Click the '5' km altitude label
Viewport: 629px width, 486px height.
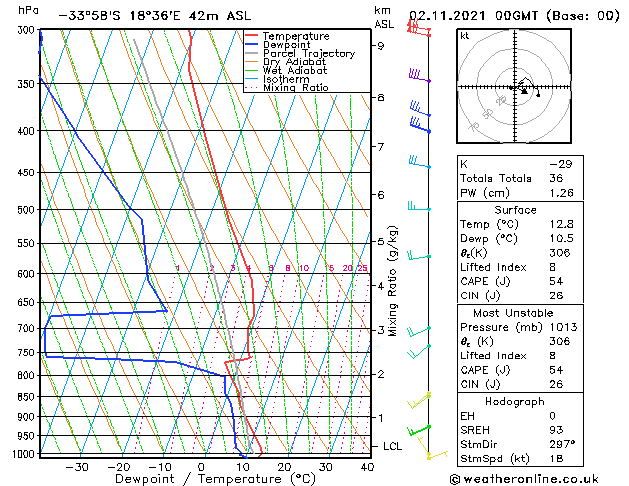click(x=380, y=241)
